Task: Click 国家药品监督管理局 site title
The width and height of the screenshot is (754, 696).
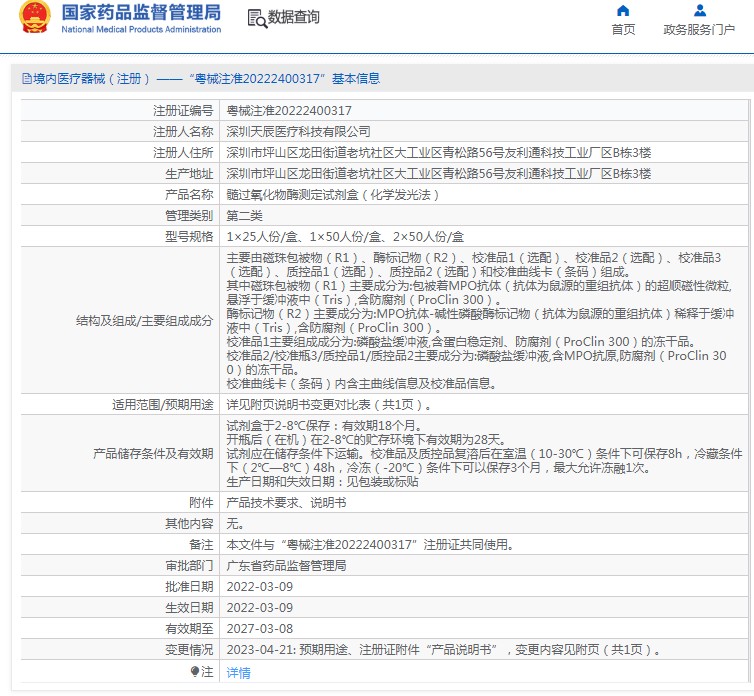Action: click(141, 13)
